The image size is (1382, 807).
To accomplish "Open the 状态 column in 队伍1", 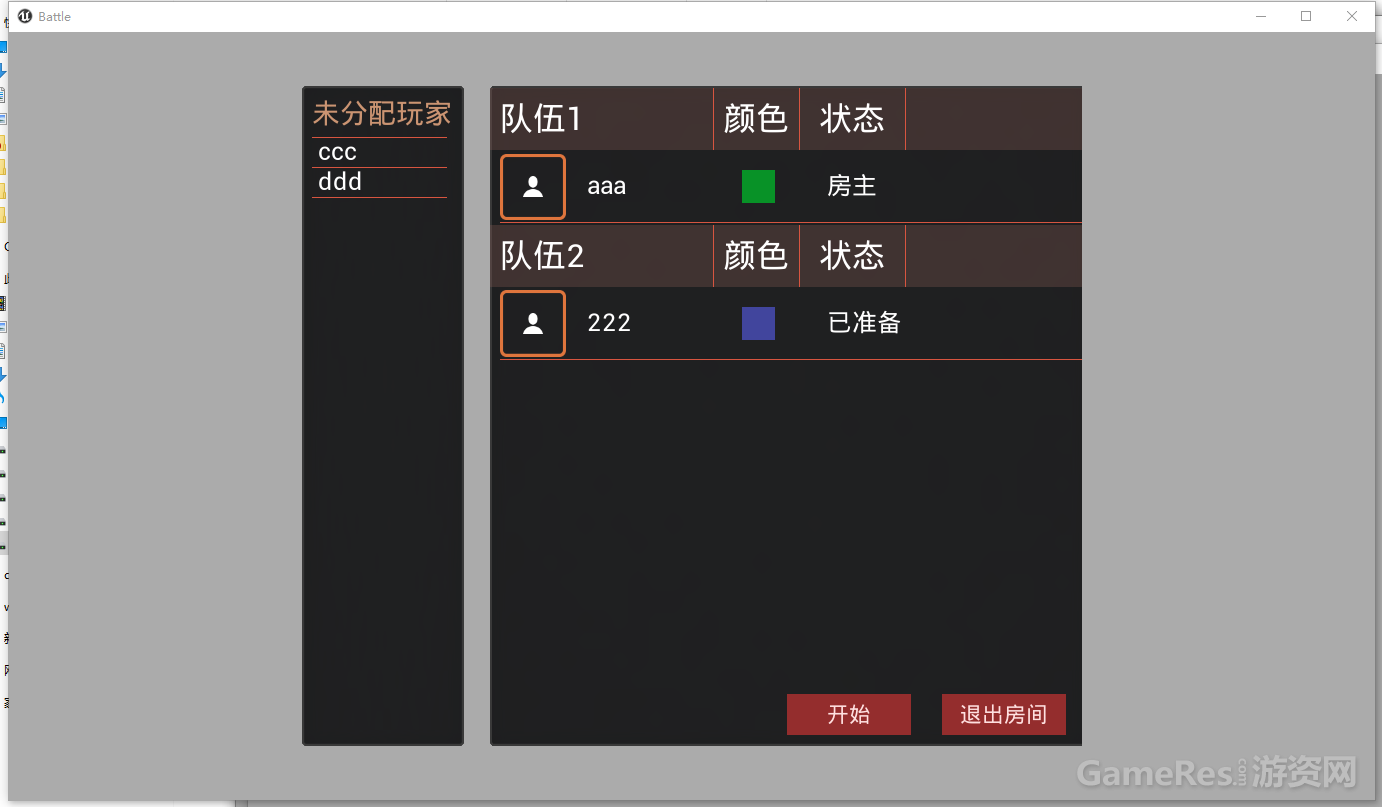I will [851, 118].
